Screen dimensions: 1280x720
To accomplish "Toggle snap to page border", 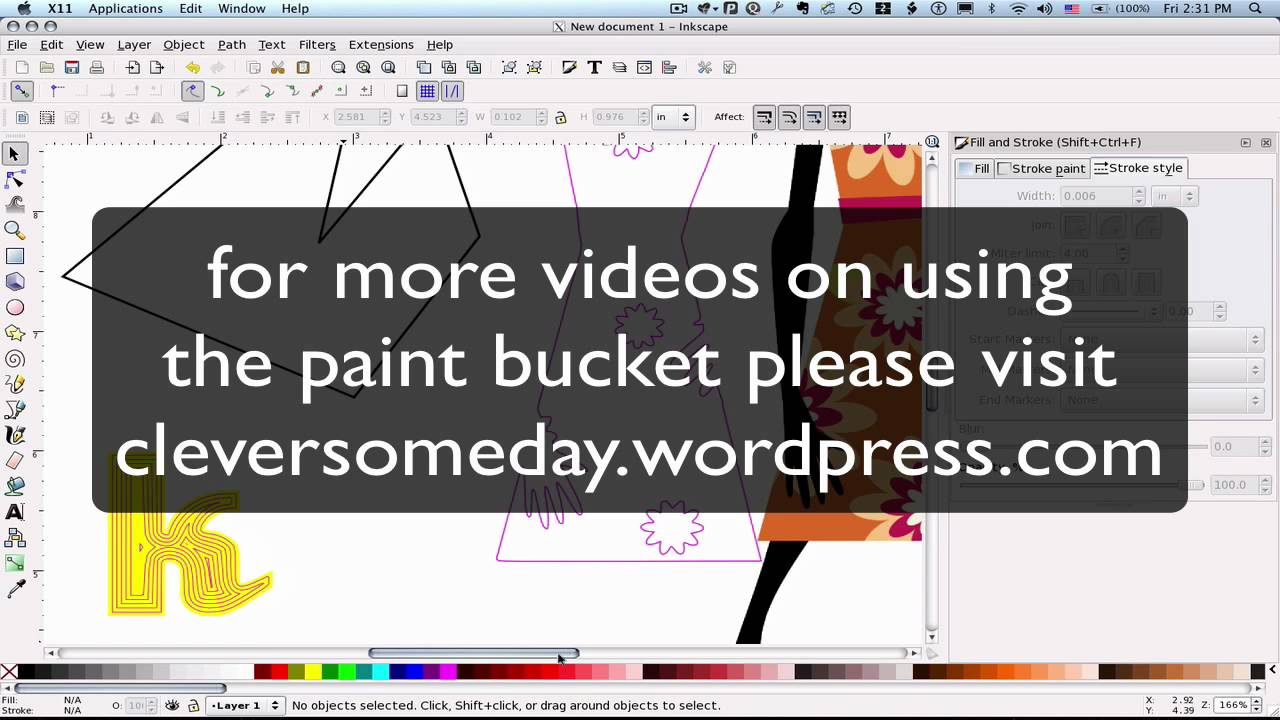I will click(402, 91).
